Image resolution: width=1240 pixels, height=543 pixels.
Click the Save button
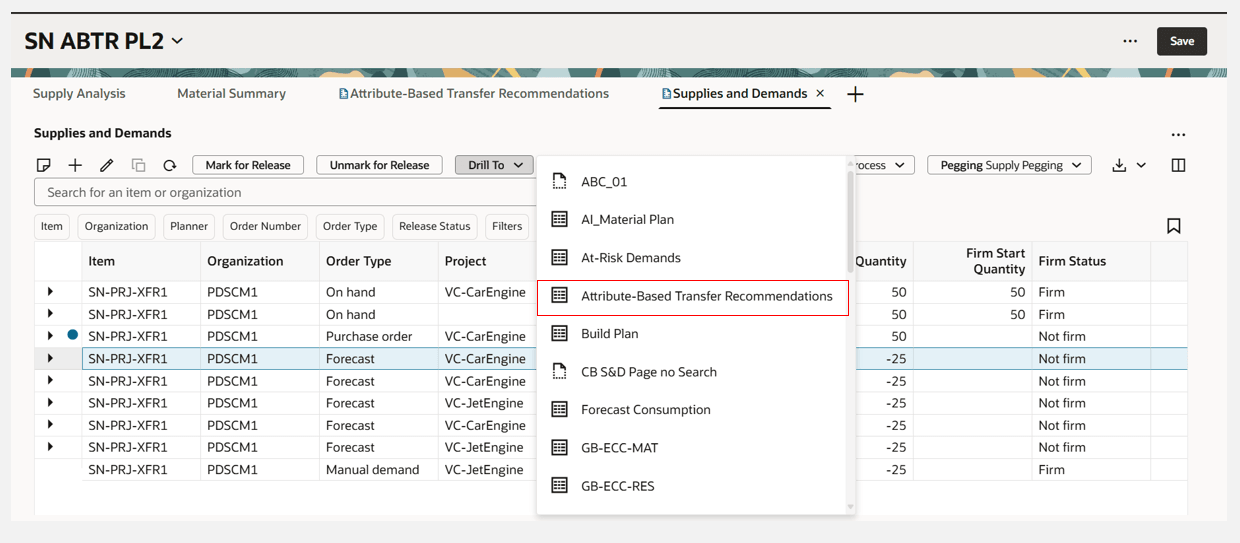[x=1182, y=41]
